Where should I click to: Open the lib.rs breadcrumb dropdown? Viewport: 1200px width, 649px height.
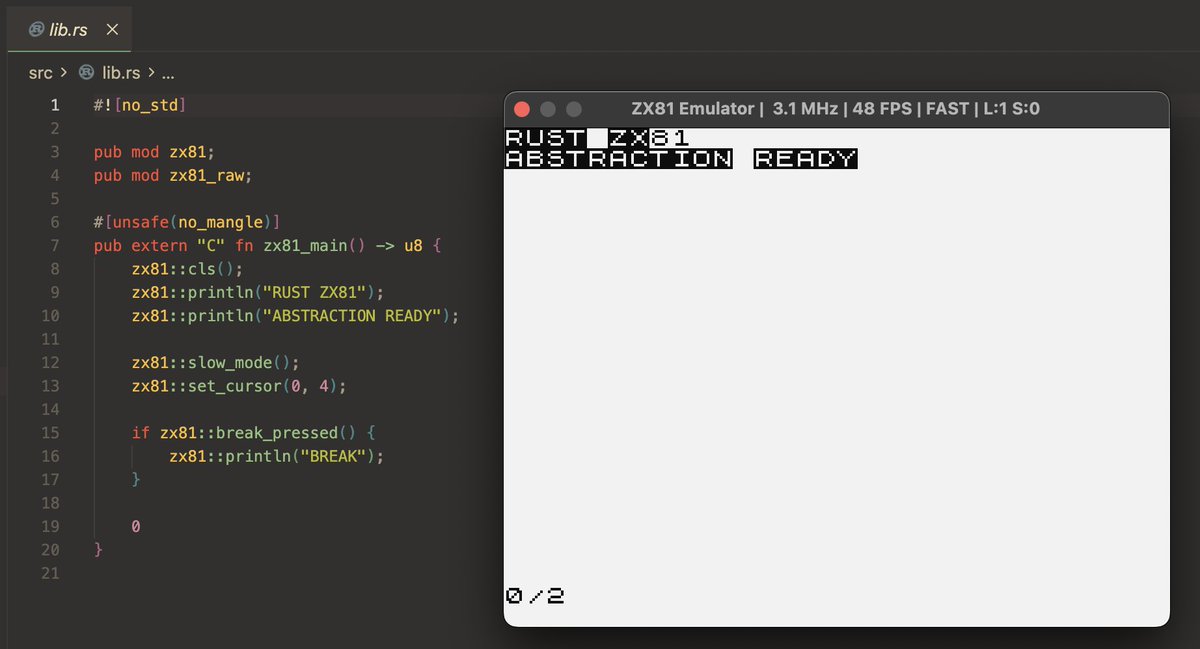[x=122, y=72]
